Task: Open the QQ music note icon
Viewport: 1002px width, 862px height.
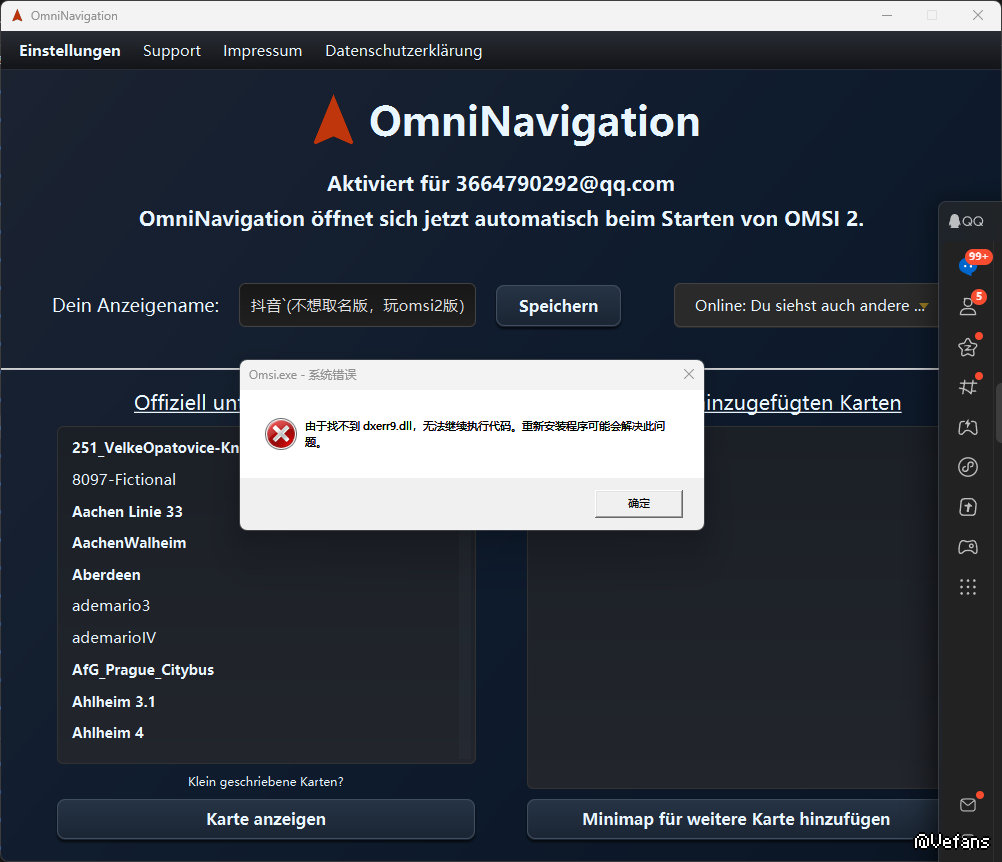Action: coord(968,467)
